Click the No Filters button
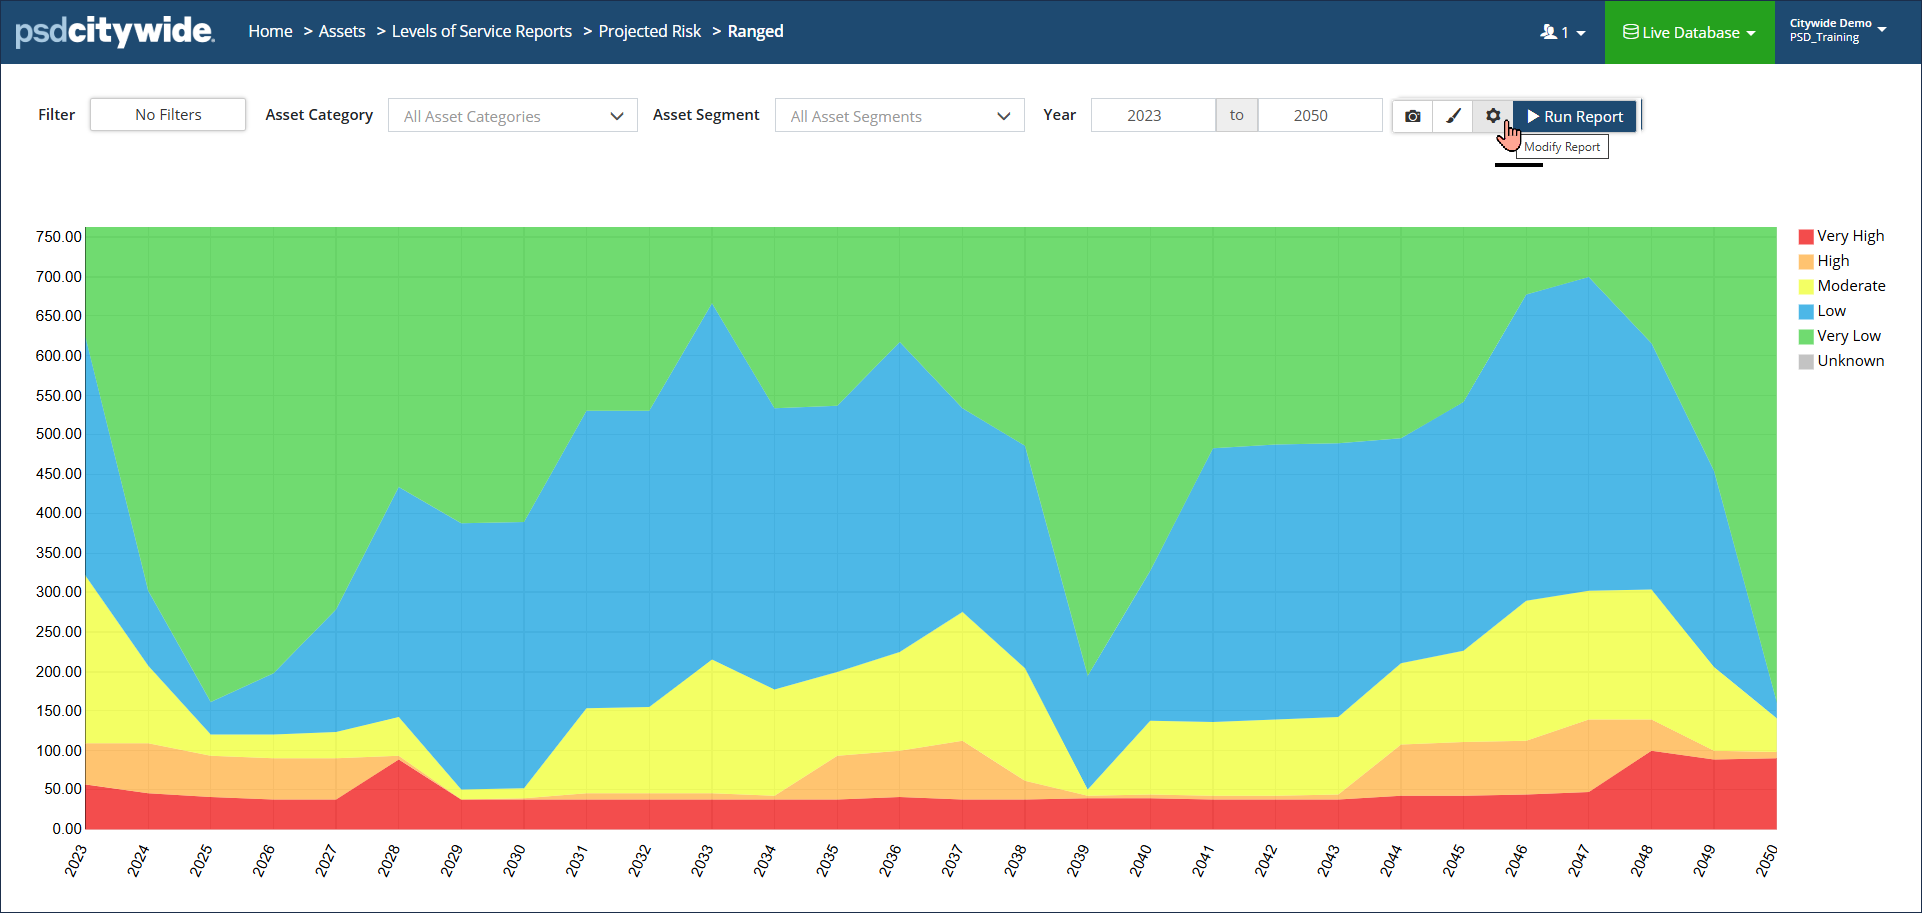1922x913 pixels. tap(168, 115)
